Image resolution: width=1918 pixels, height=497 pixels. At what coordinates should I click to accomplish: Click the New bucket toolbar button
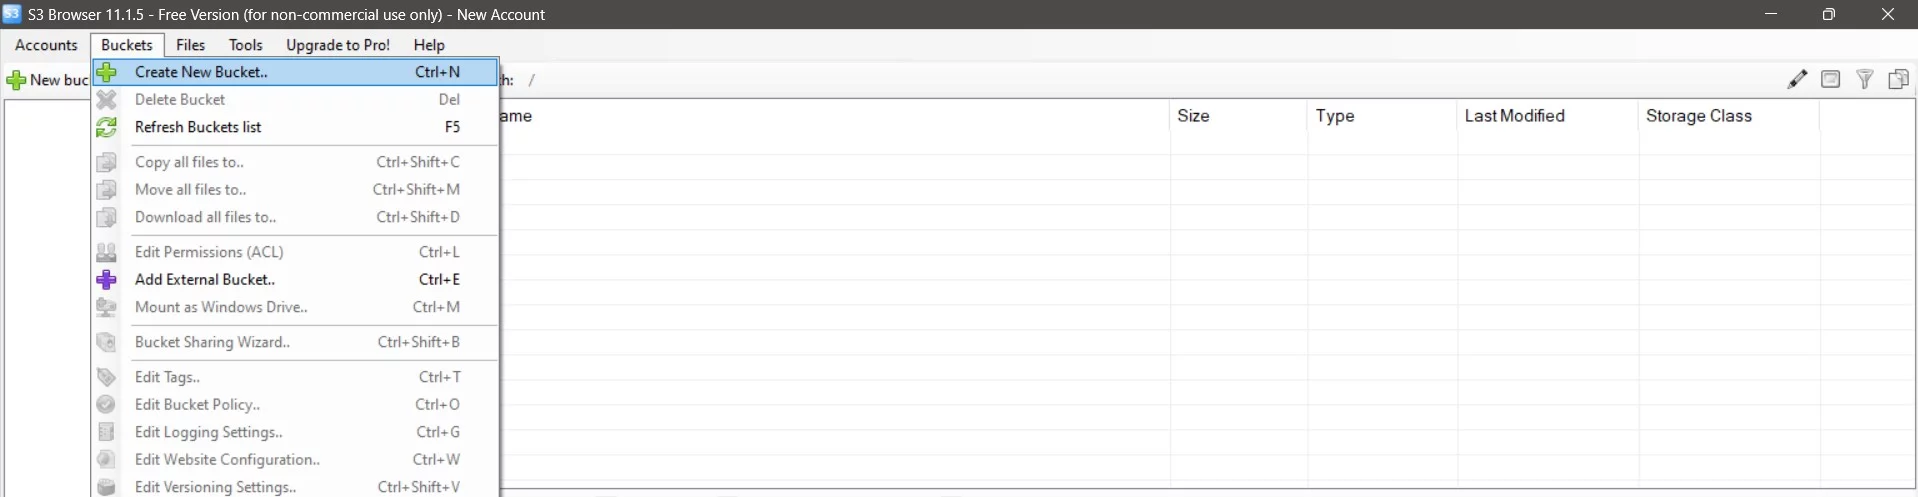tap(47, 80)
